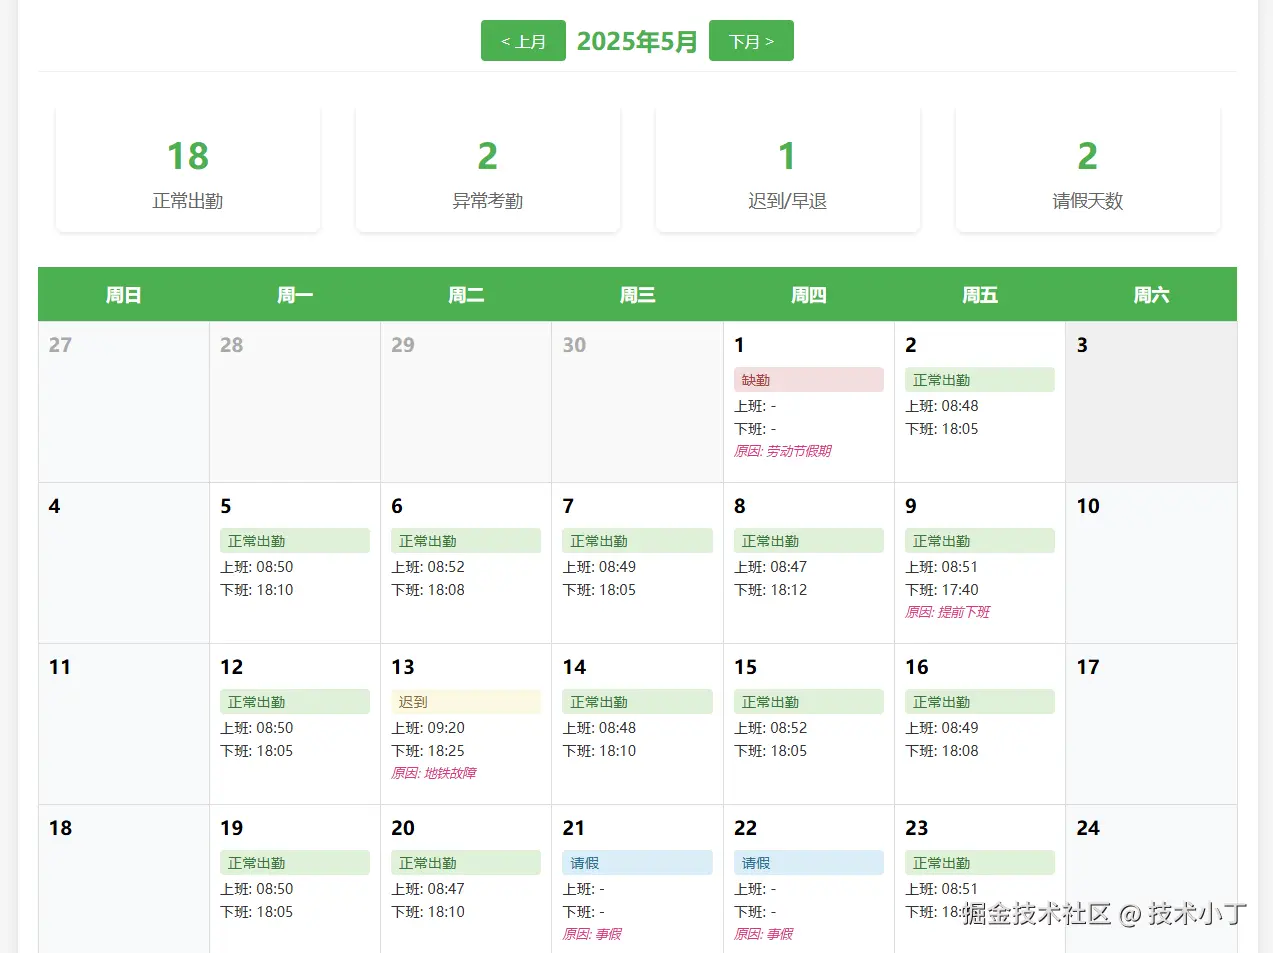Open the 迟到/早退 statistics card
The image size is (1273, 953).
click(788, 170)
